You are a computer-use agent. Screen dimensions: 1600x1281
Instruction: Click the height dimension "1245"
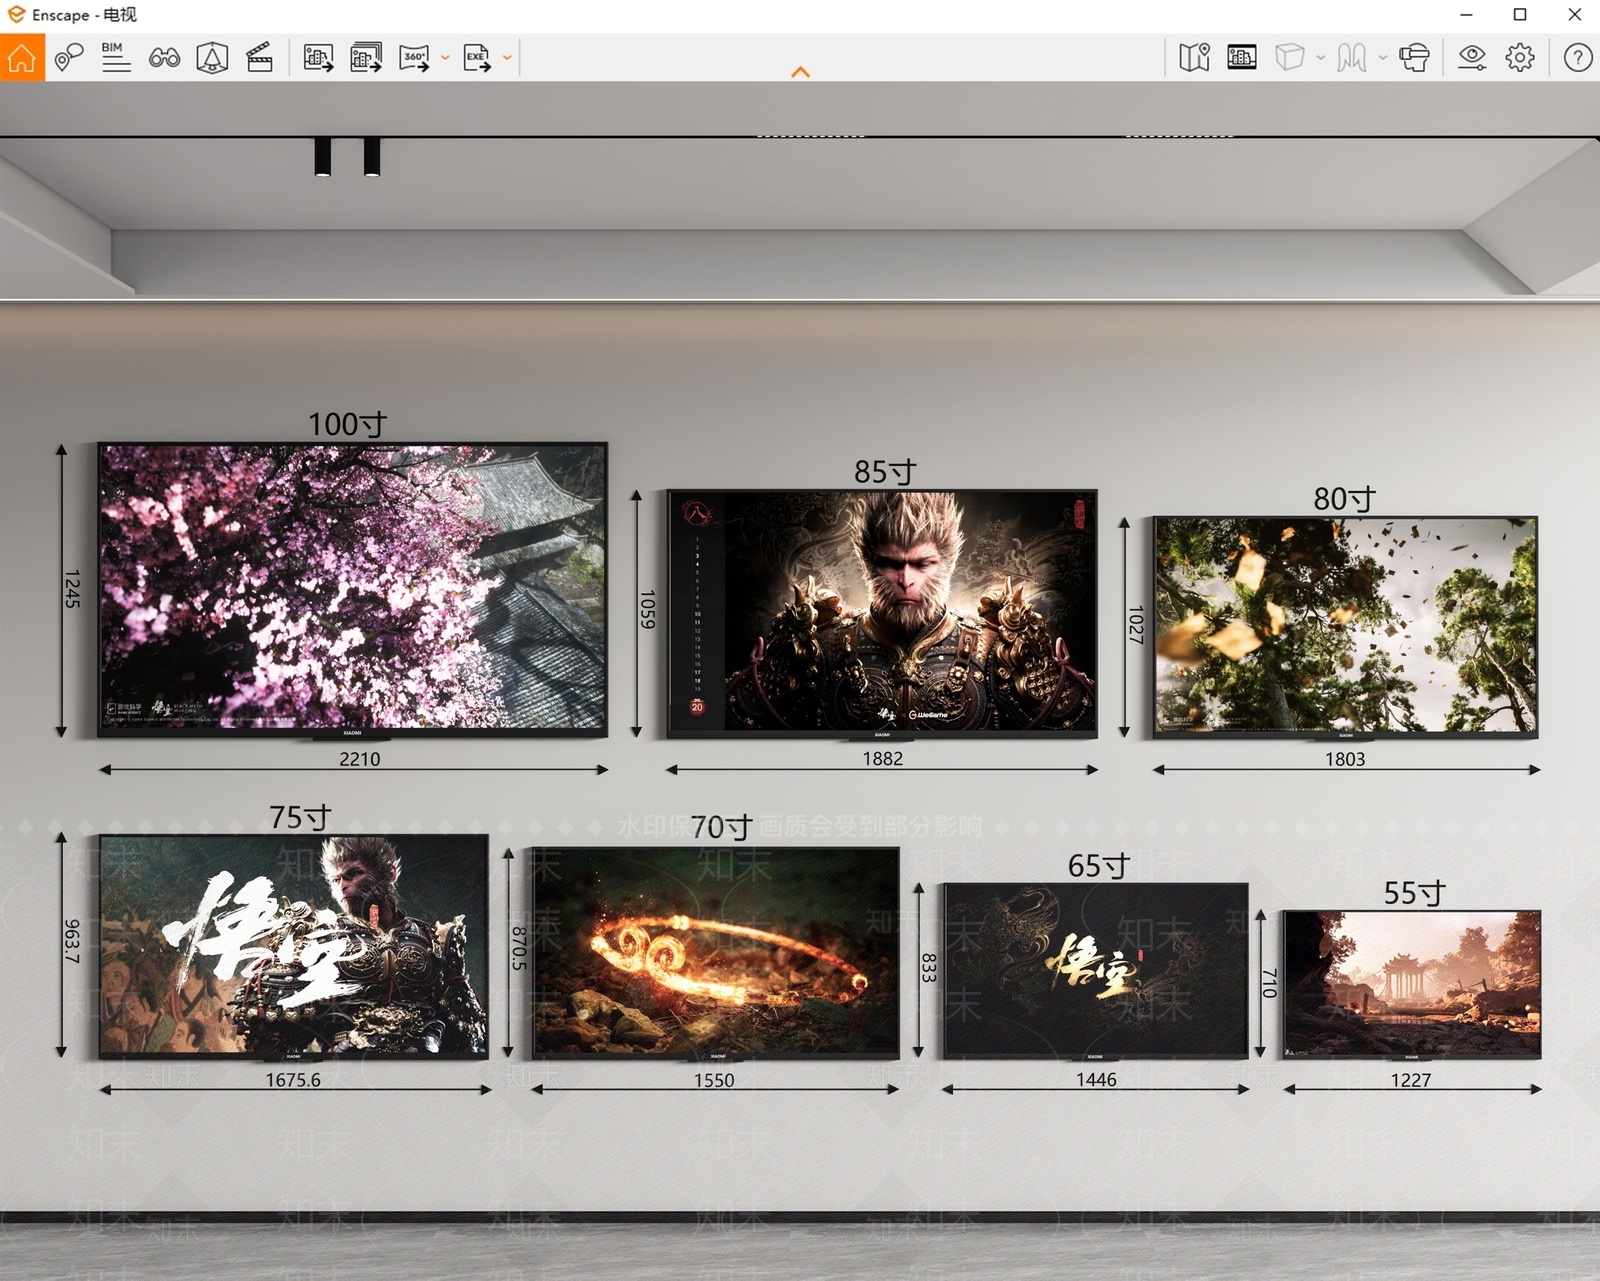click(72, 589)
